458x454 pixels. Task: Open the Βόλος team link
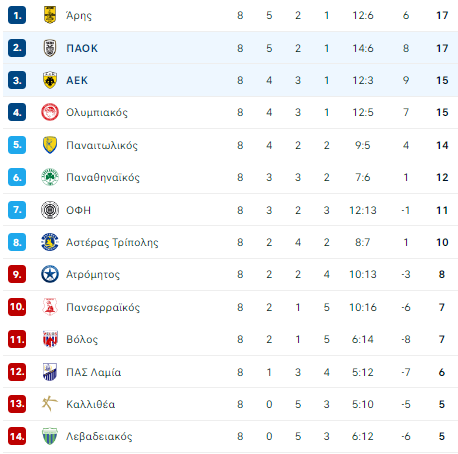click(82, 339)
